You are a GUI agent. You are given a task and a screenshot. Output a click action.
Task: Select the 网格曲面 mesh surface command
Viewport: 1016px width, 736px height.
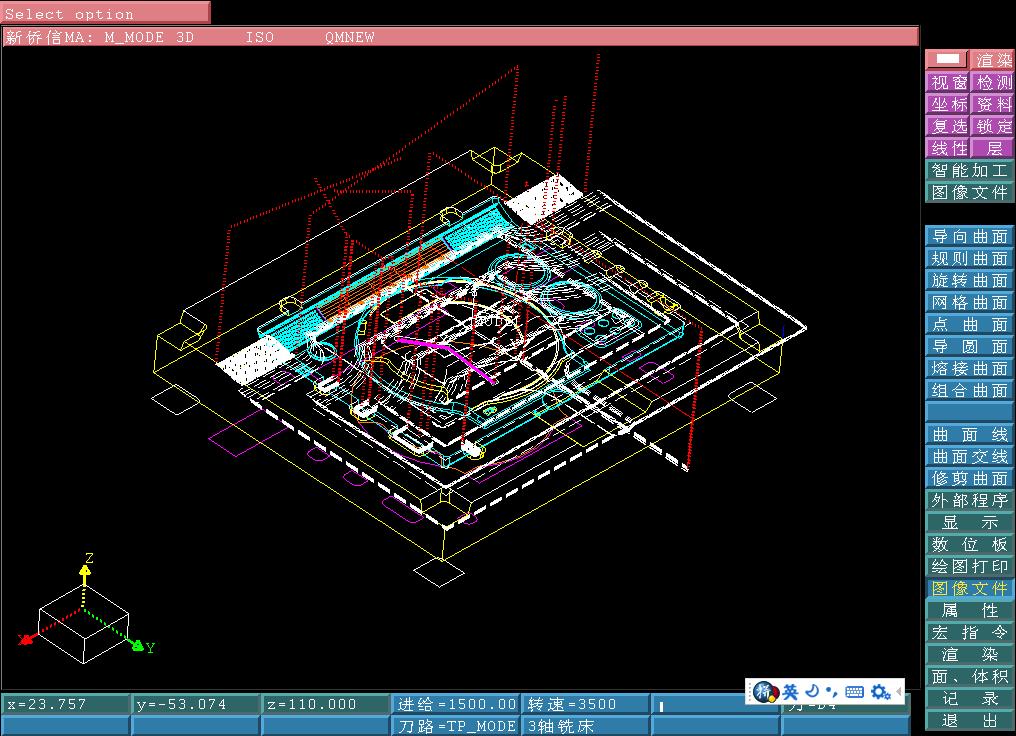click(x=969, y=303)
